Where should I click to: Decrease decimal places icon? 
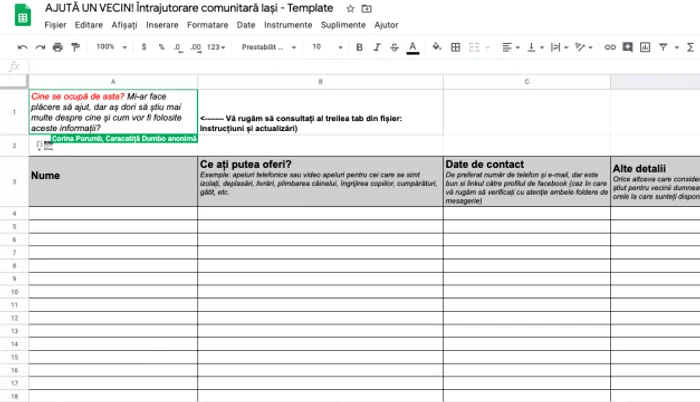[178, 47]
